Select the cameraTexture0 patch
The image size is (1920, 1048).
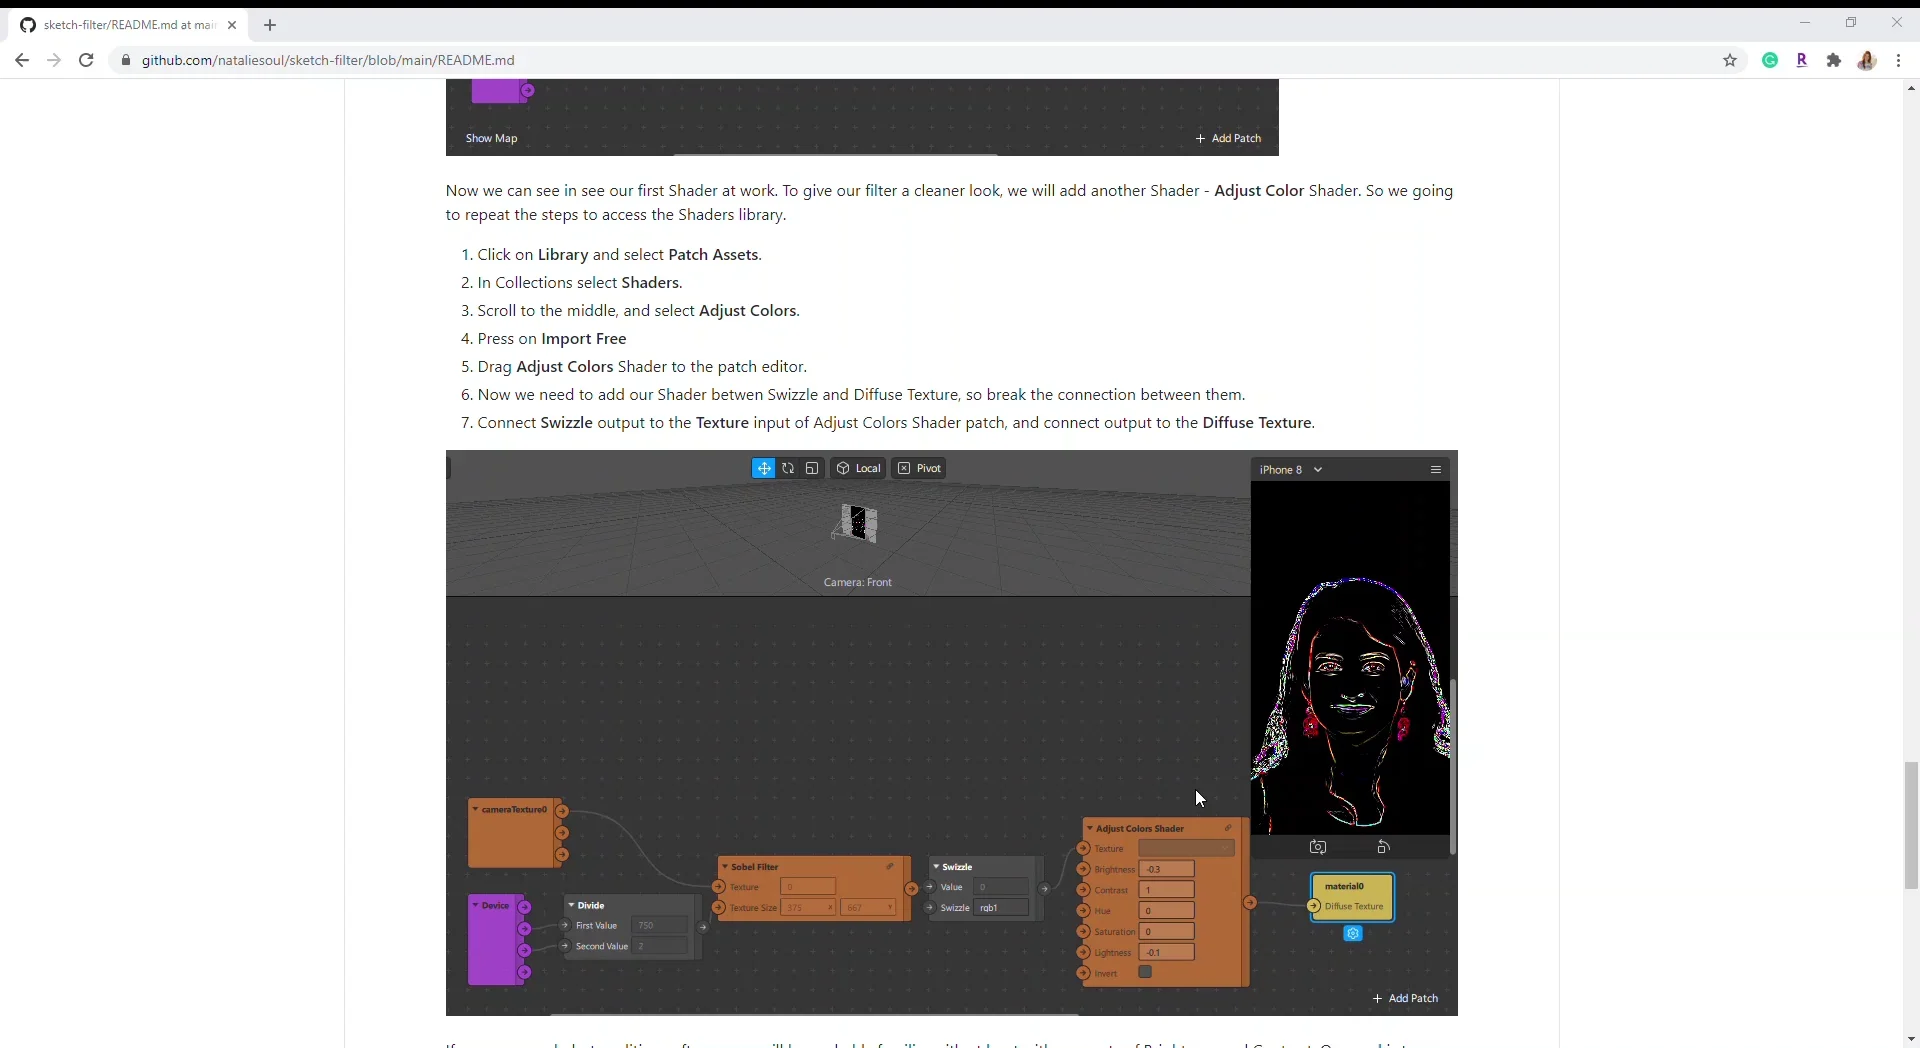514,832
